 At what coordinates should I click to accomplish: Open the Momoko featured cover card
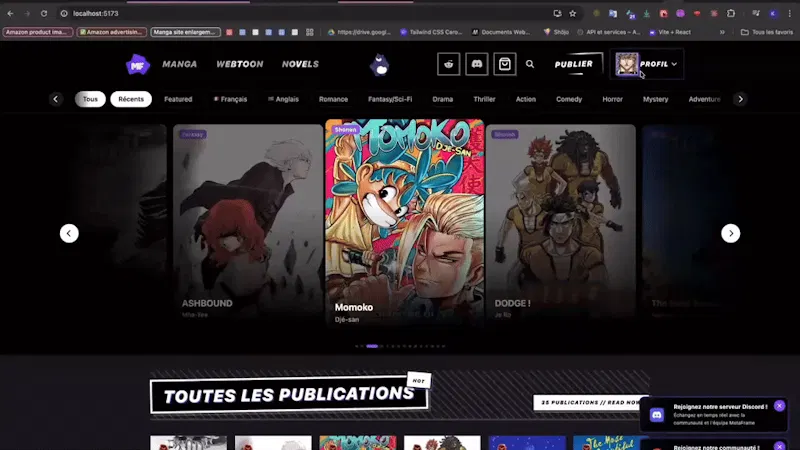coord(405,221)
